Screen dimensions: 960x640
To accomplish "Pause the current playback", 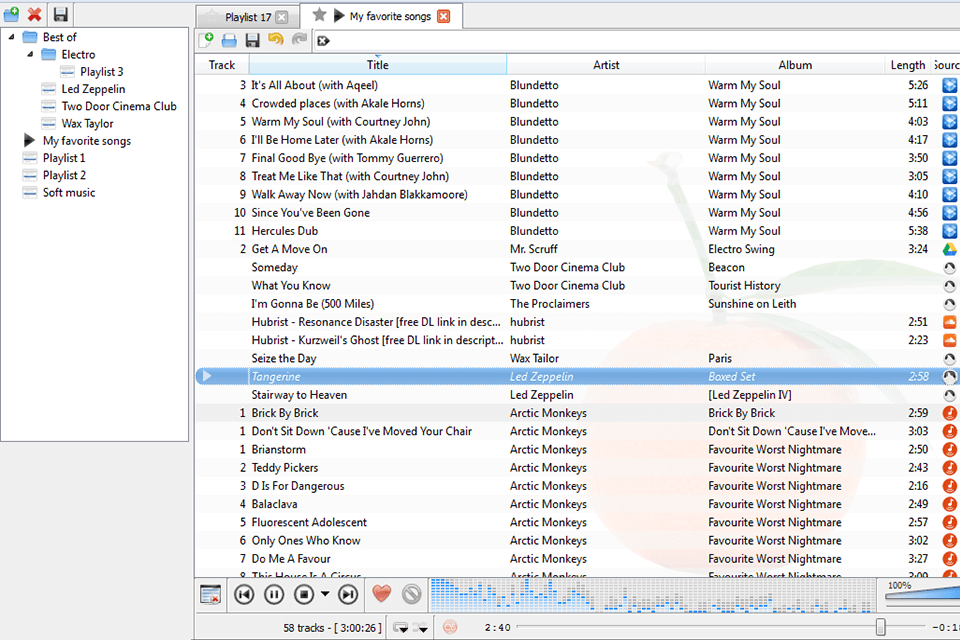I will coord(274,594).
